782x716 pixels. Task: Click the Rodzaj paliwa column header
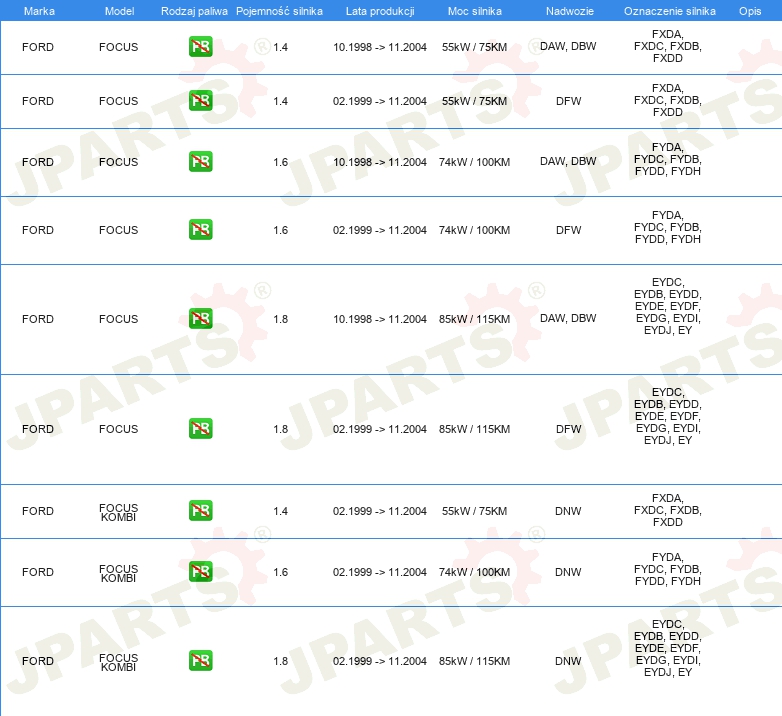(194, 11)
